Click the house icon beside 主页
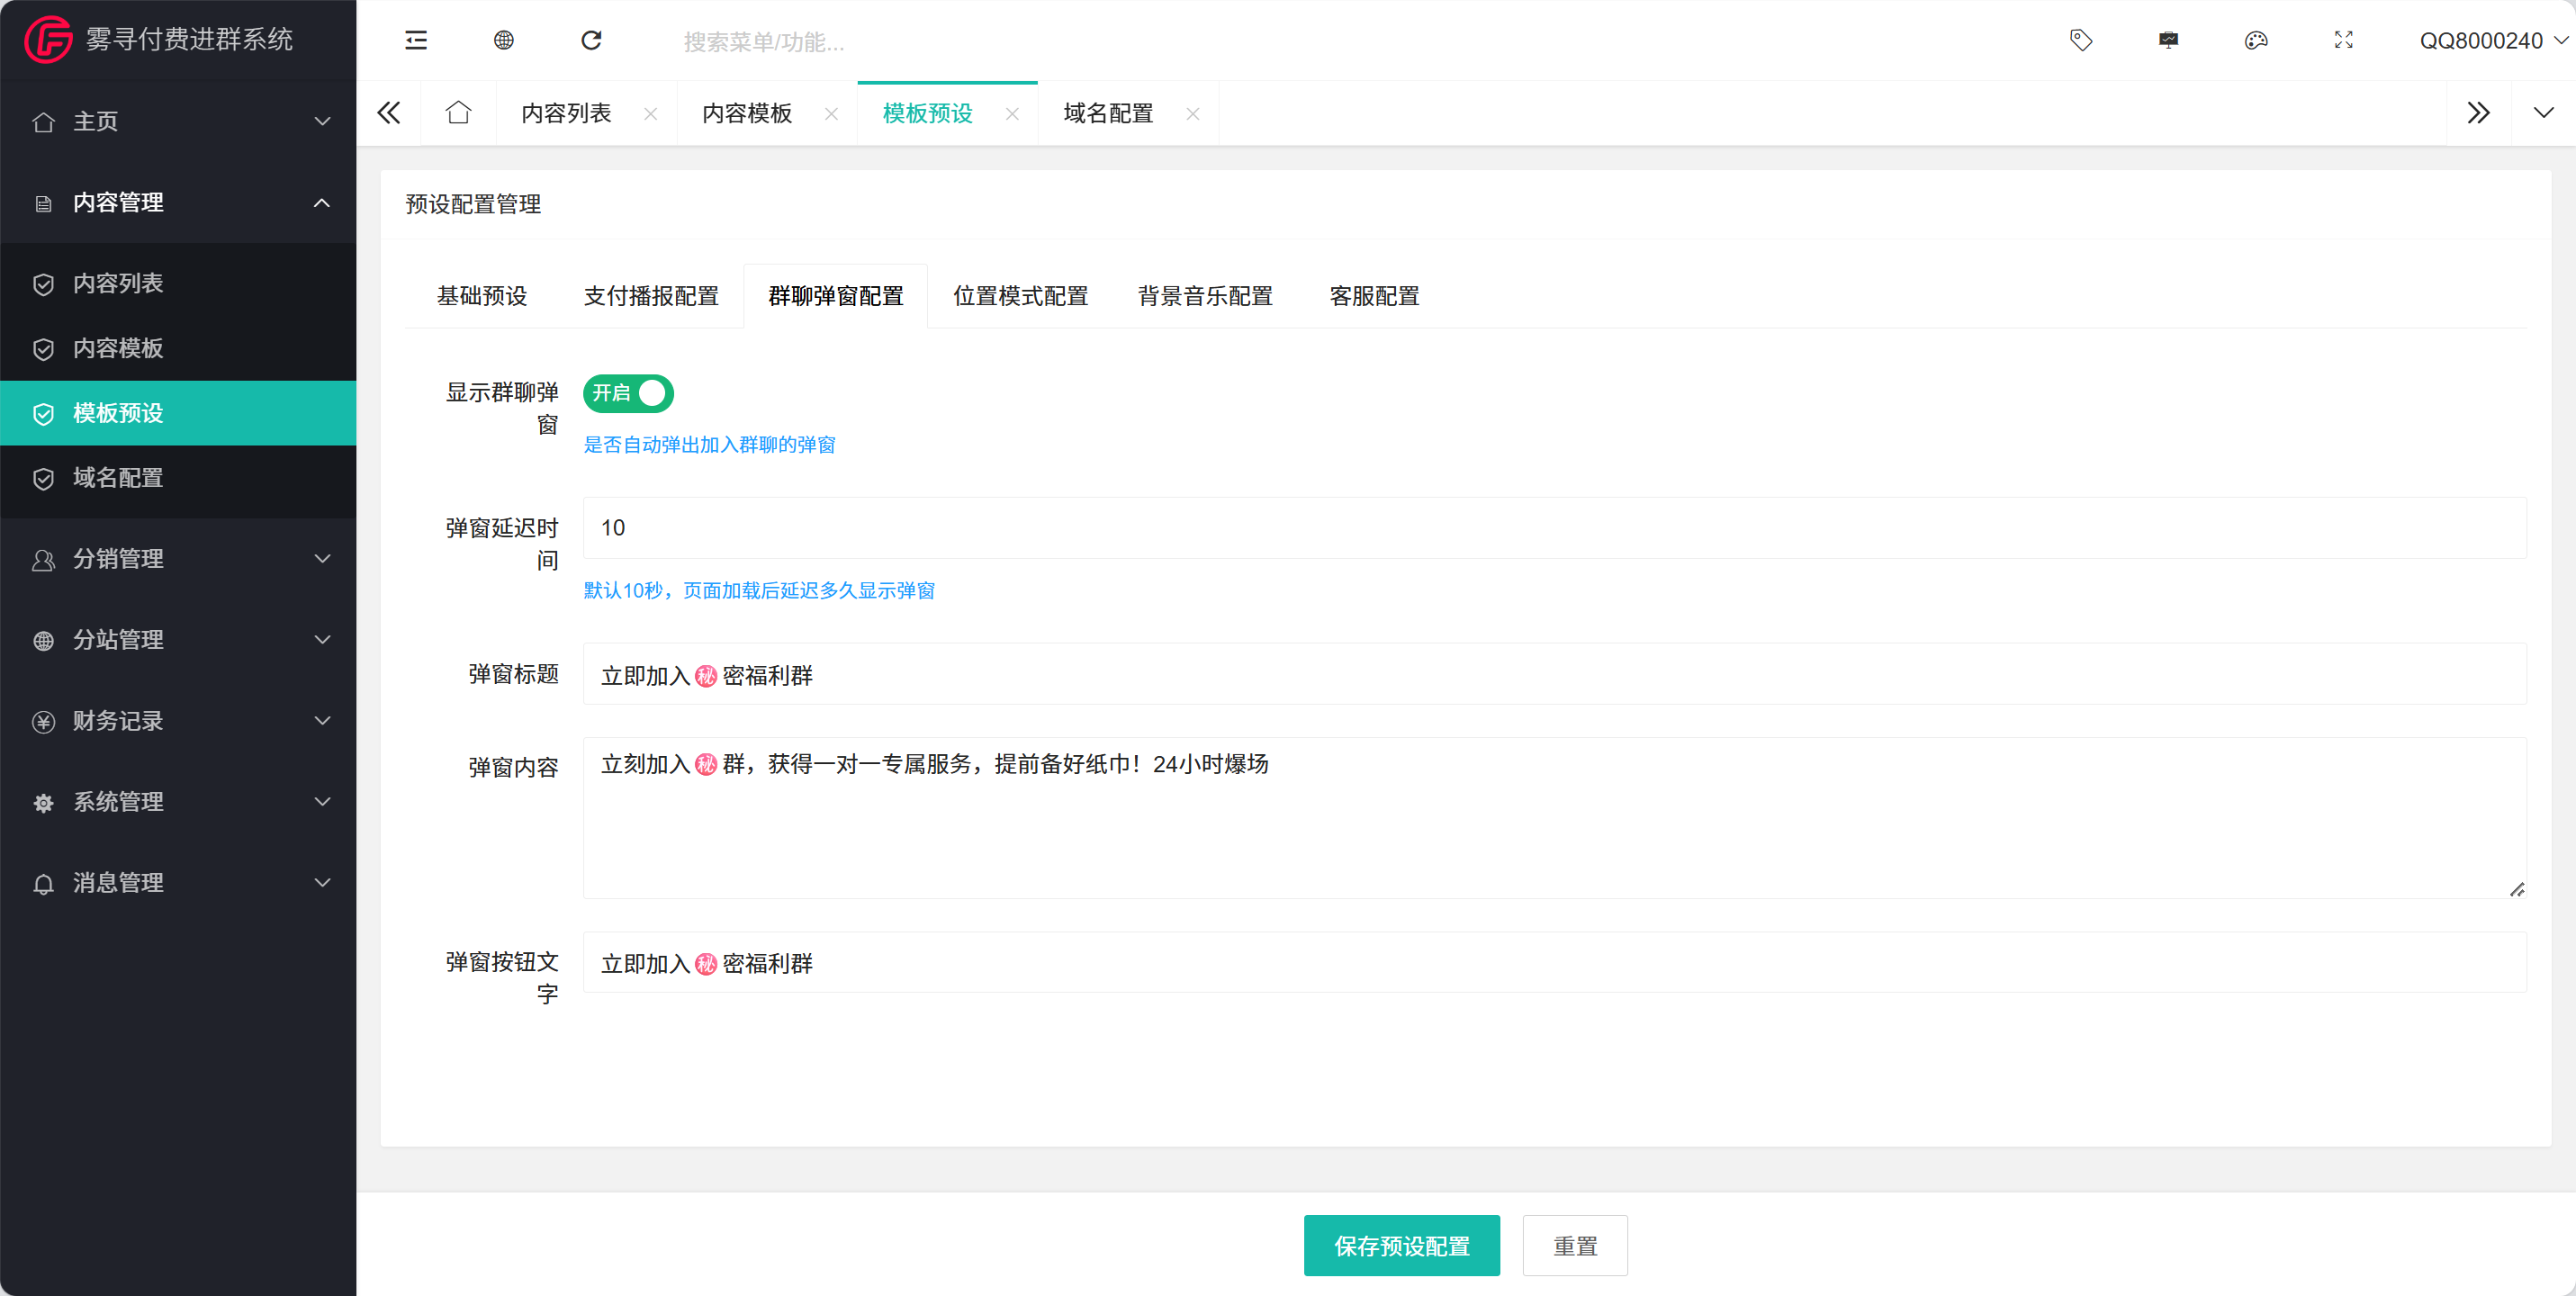 [x=43, y=122]
